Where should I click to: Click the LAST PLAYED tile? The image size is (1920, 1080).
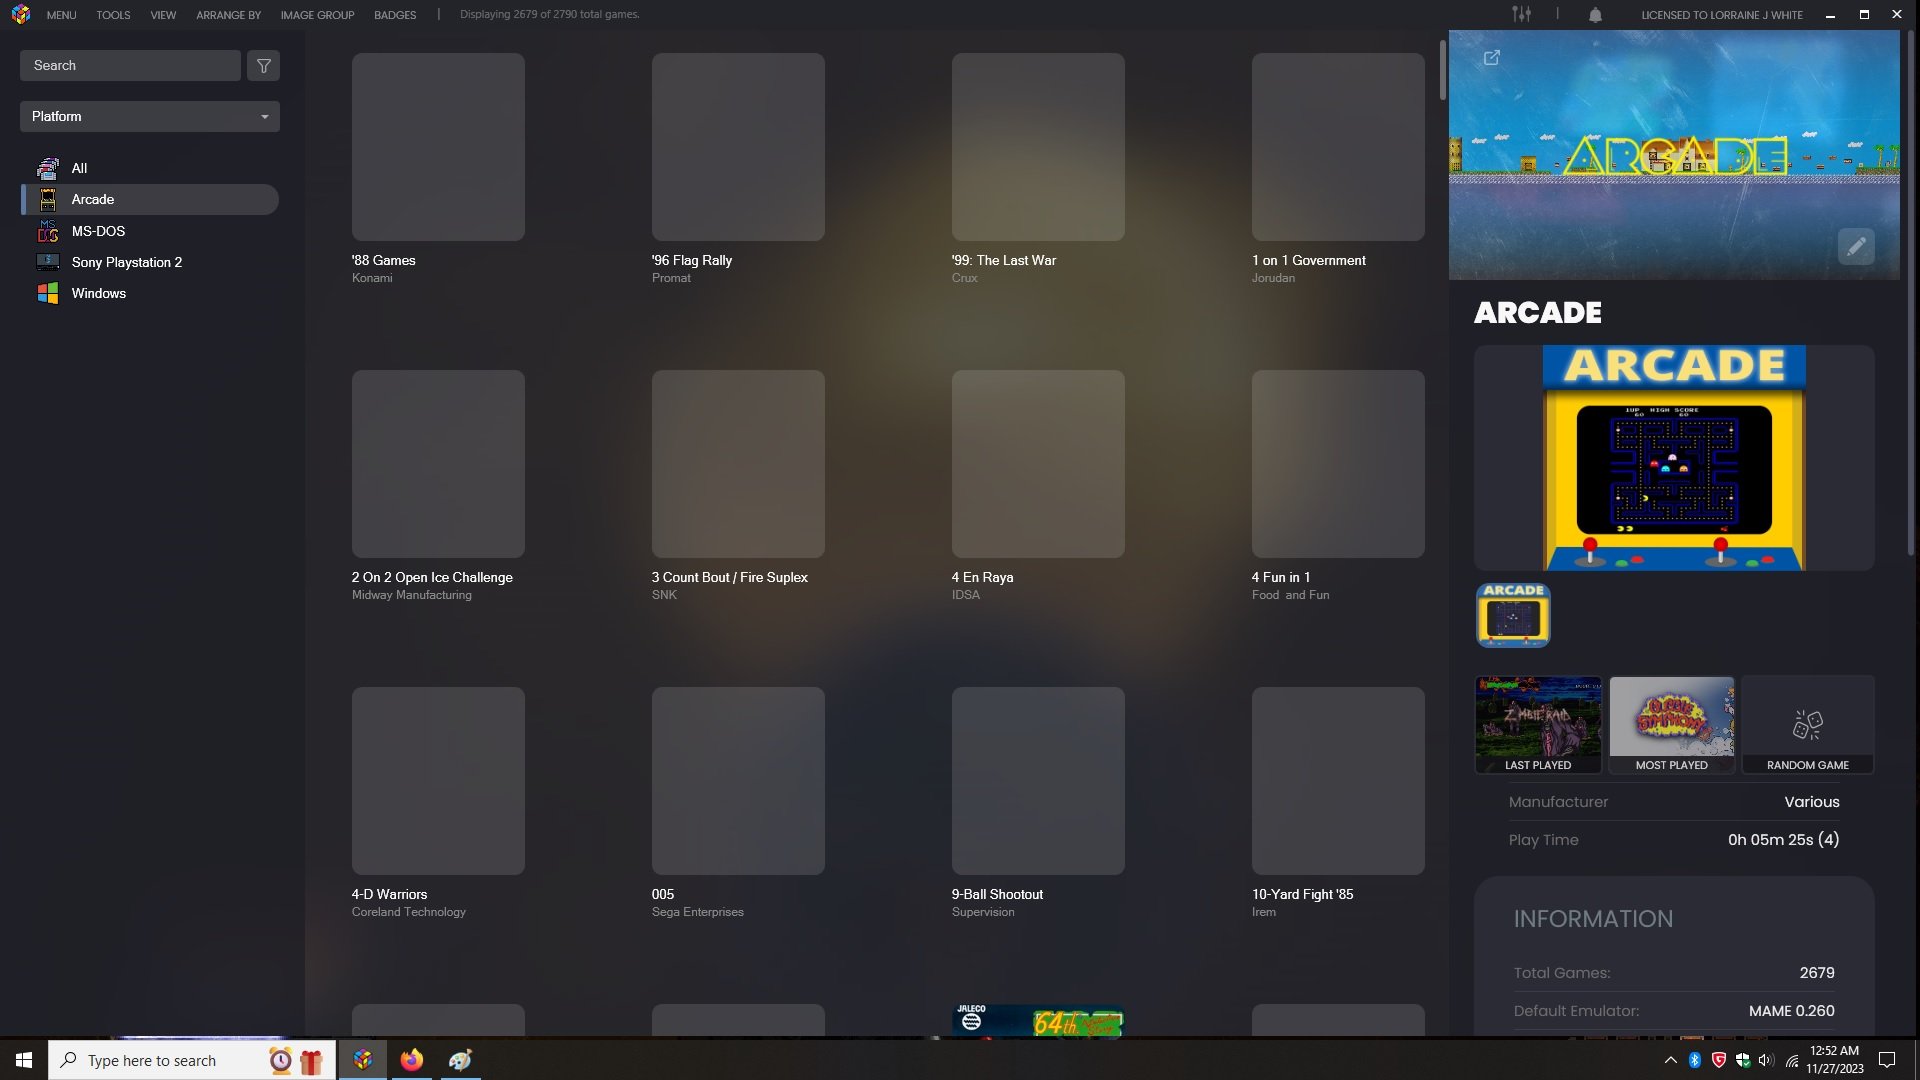(x=1538, y=724)
